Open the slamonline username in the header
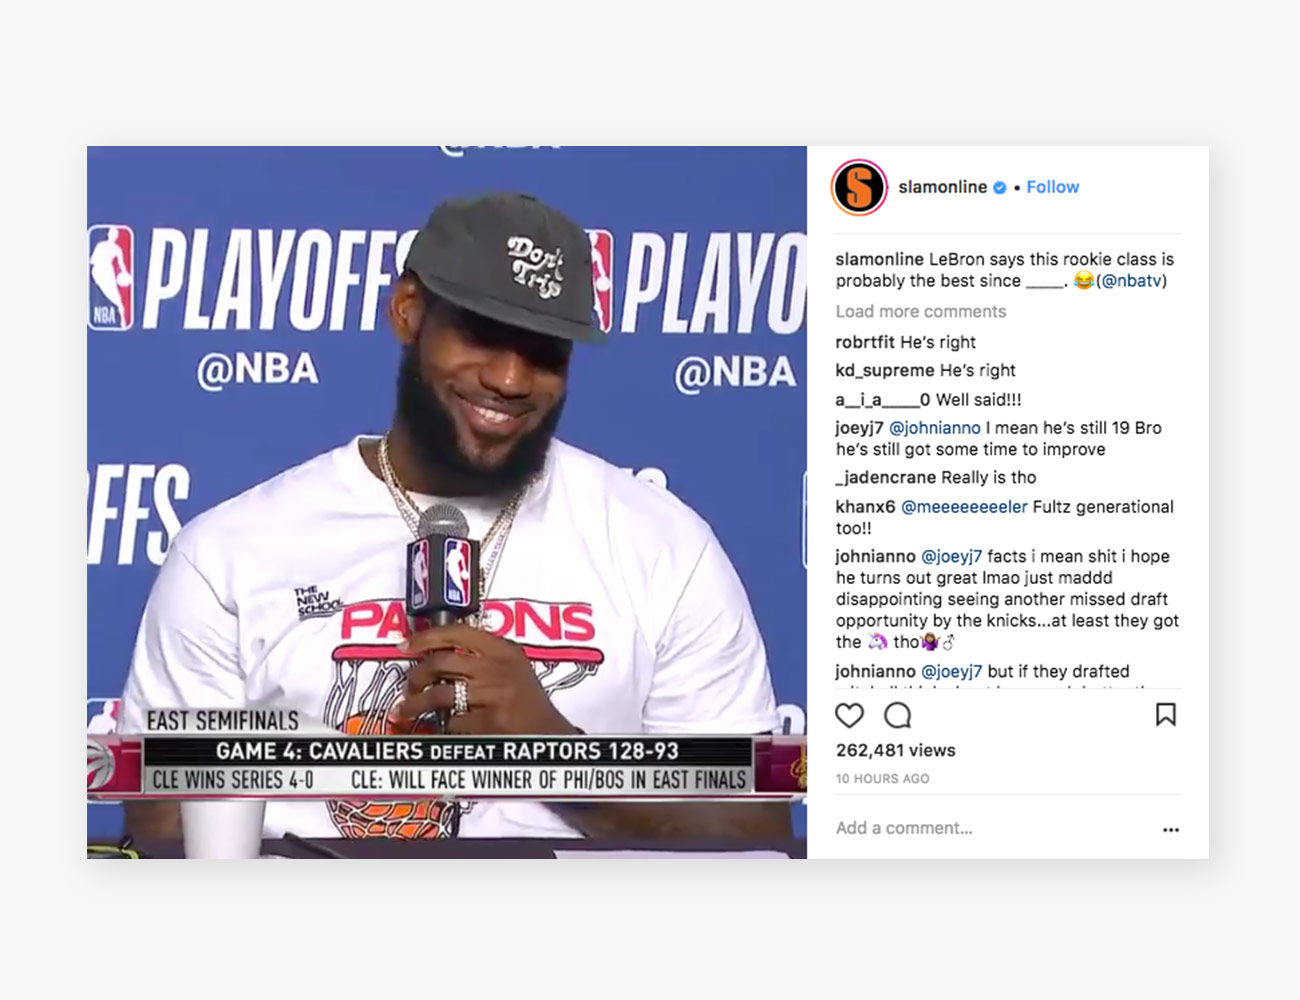Viewport: 1300px width, 1000px height. pos(942,187)
